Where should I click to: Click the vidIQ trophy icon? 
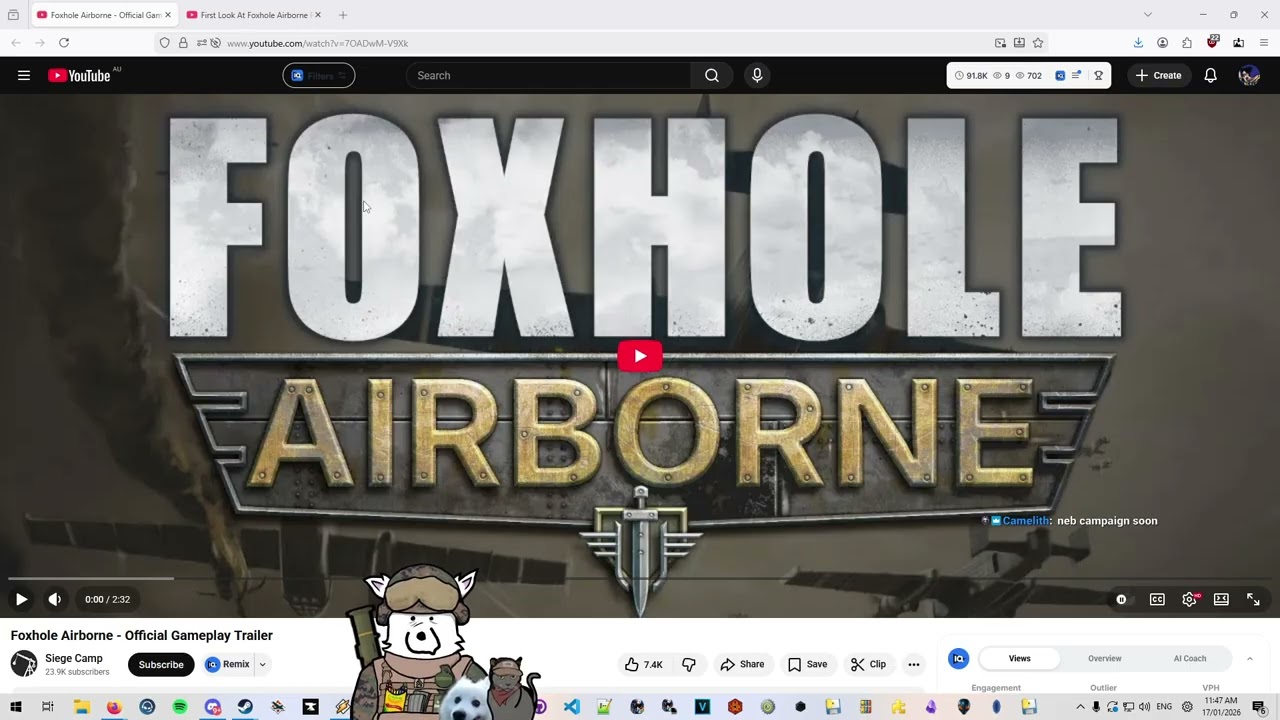click(1098, 75)
